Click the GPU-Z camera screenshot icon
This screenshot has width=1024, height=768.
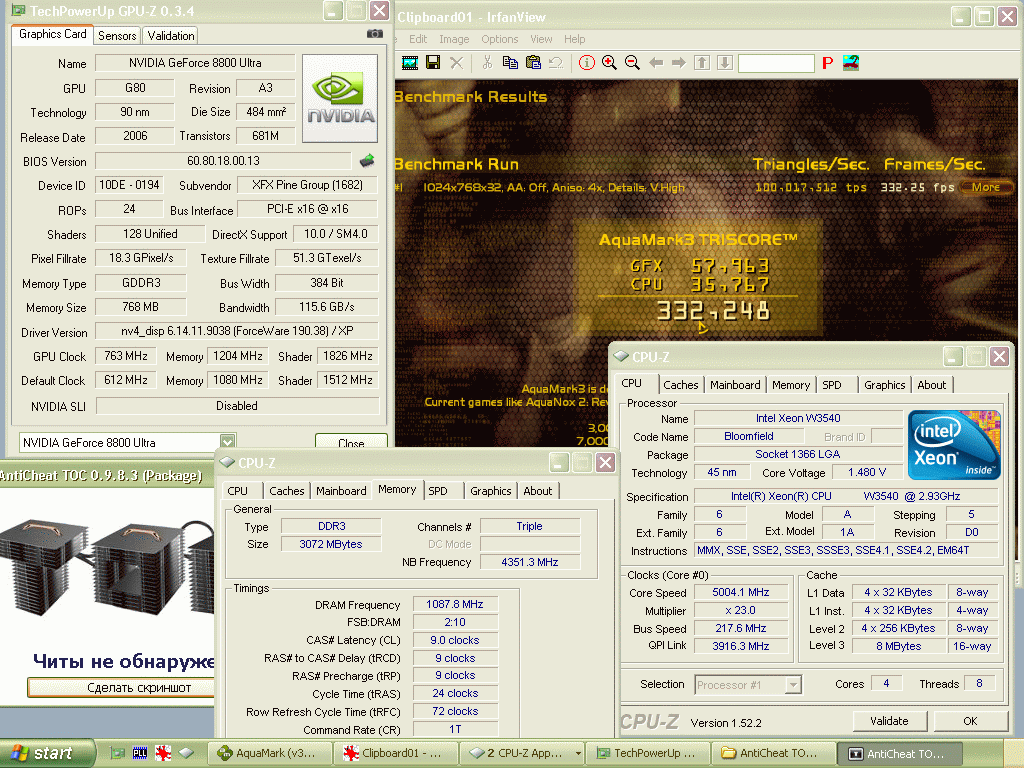pos(375,33)
